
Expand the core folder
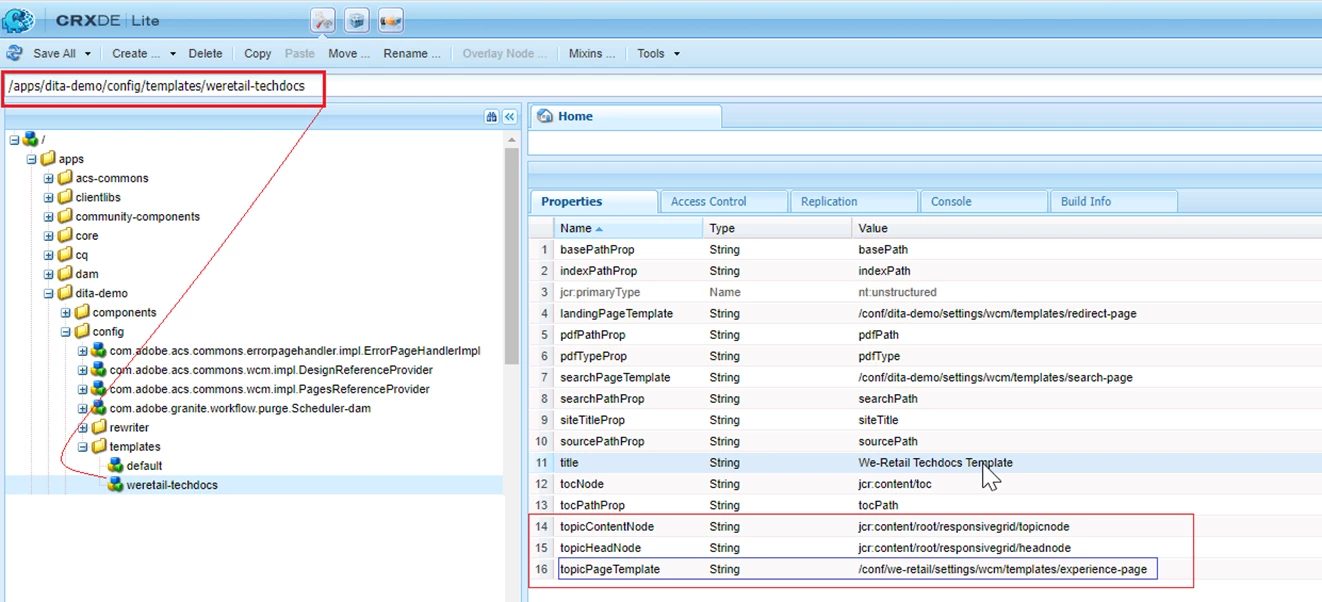(x=48, y=235)
